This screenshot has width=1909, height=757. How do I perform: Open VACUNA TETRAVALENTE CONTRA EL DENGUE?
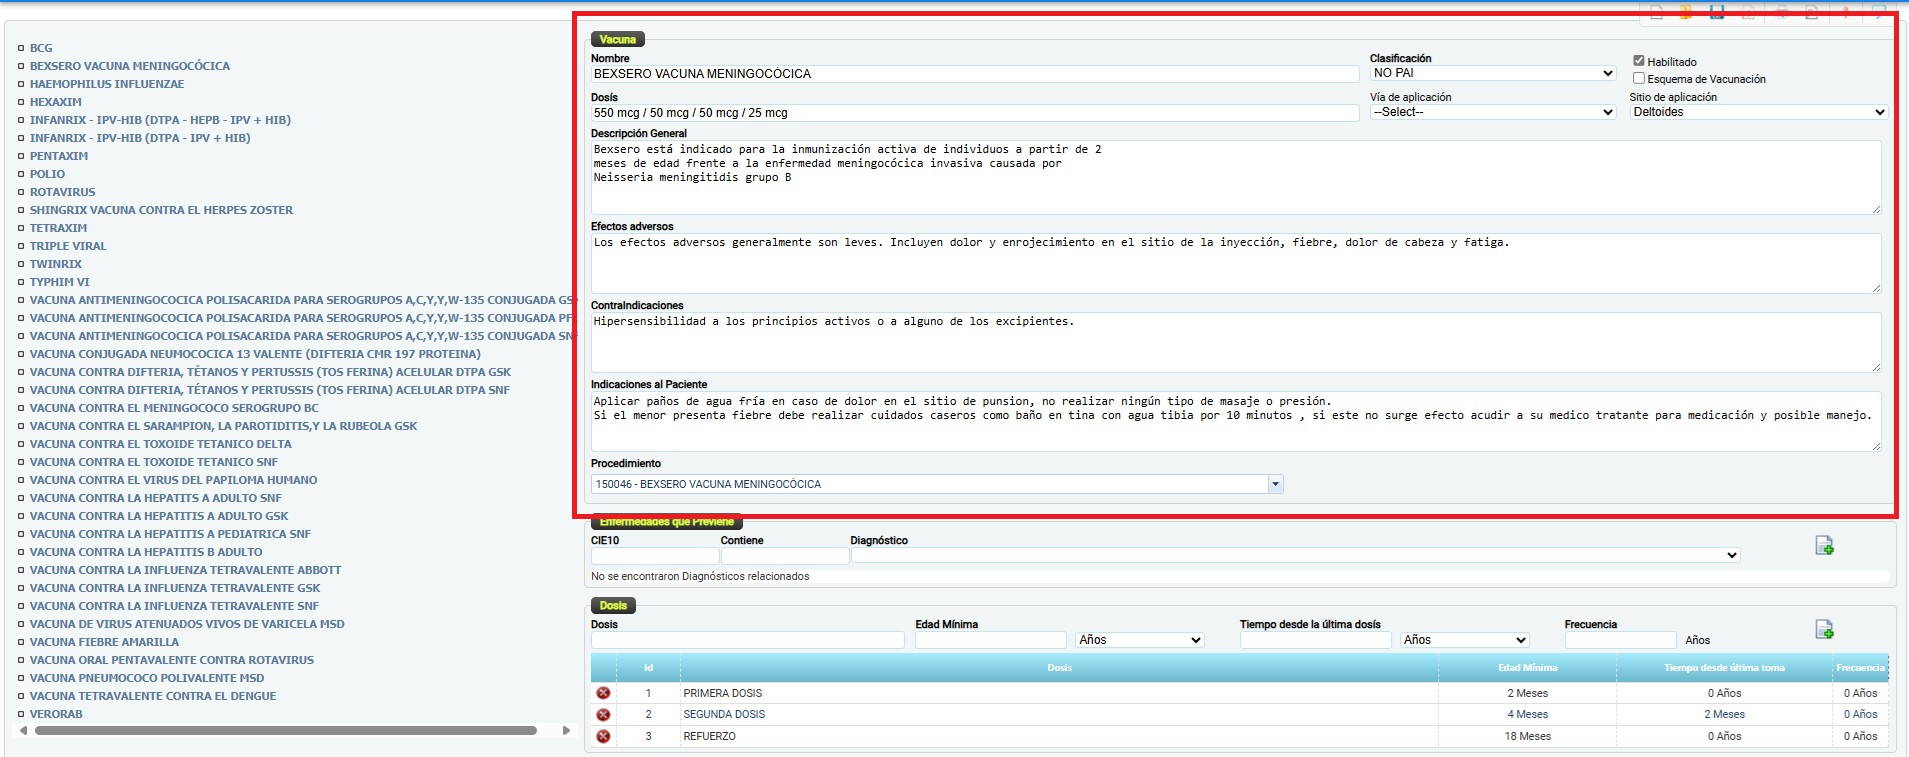tap(153, 696)
